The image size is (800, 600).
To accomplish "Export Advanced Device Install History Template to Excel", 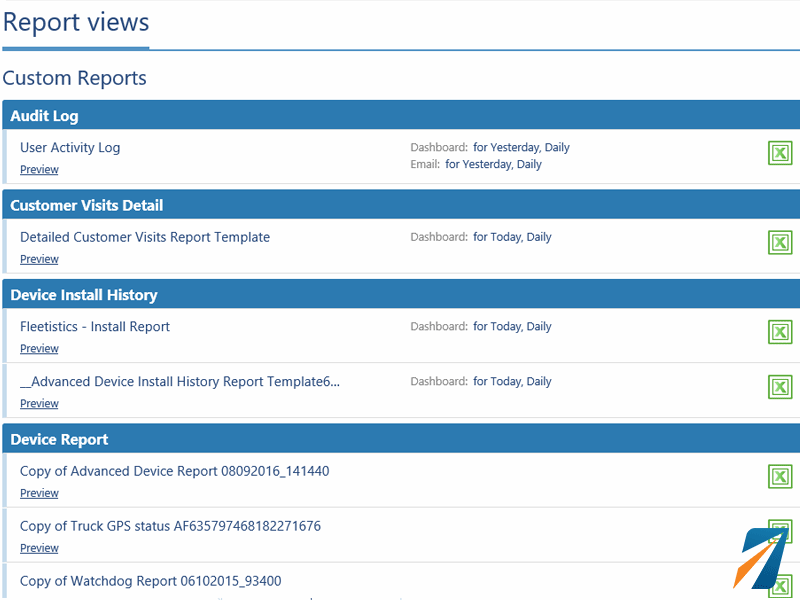I will point(780,387).
